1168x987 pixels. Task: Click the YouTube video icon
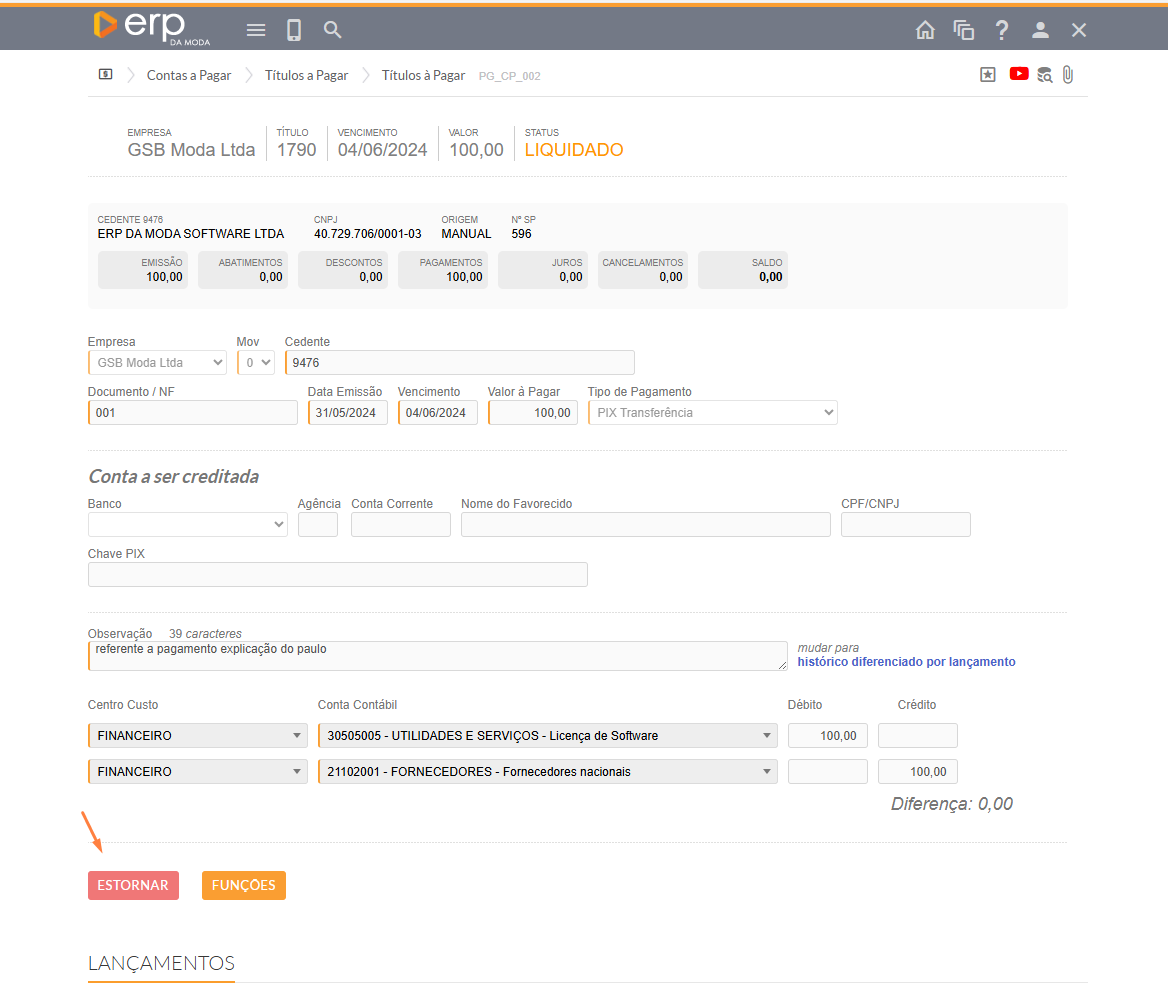click(x=1019, y=74)
